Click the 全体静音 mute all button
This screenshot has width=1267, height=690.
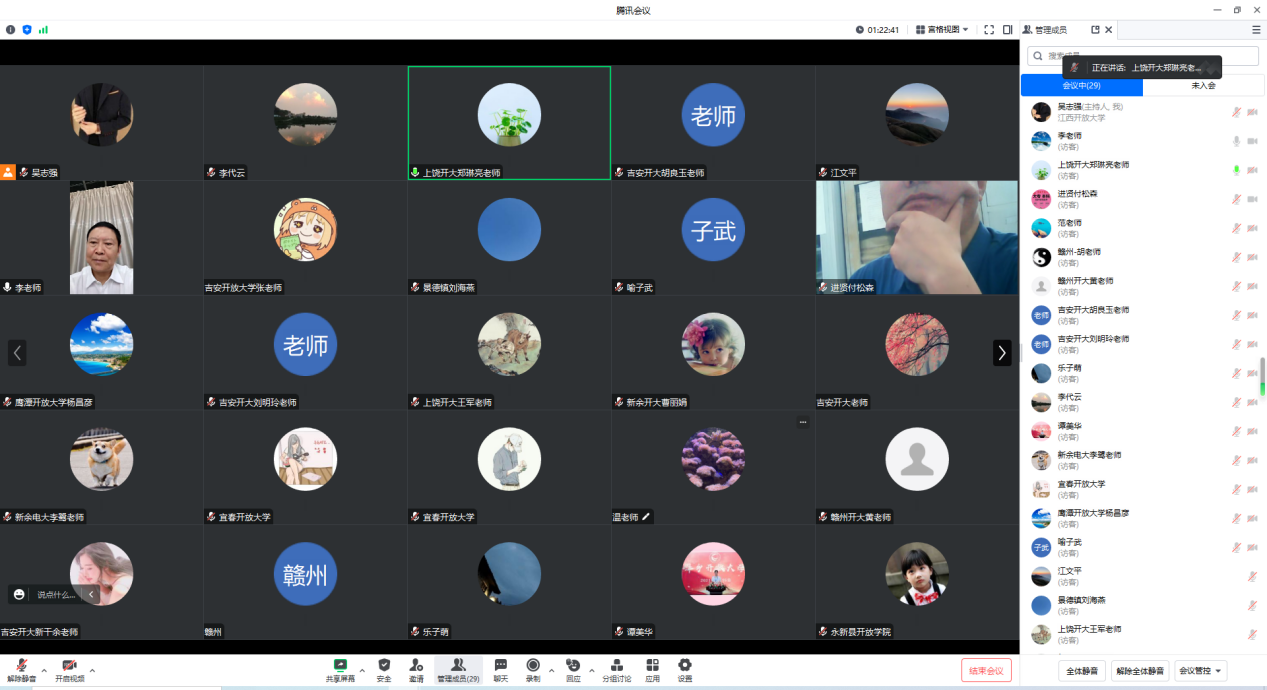[x=1081, y=671]
